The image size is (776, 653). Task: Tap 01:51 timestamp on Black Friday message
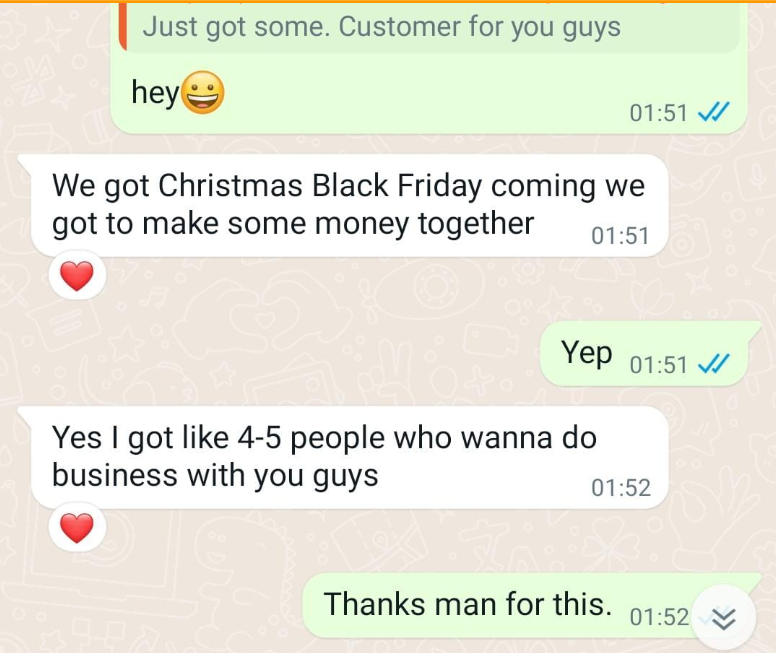620,236
